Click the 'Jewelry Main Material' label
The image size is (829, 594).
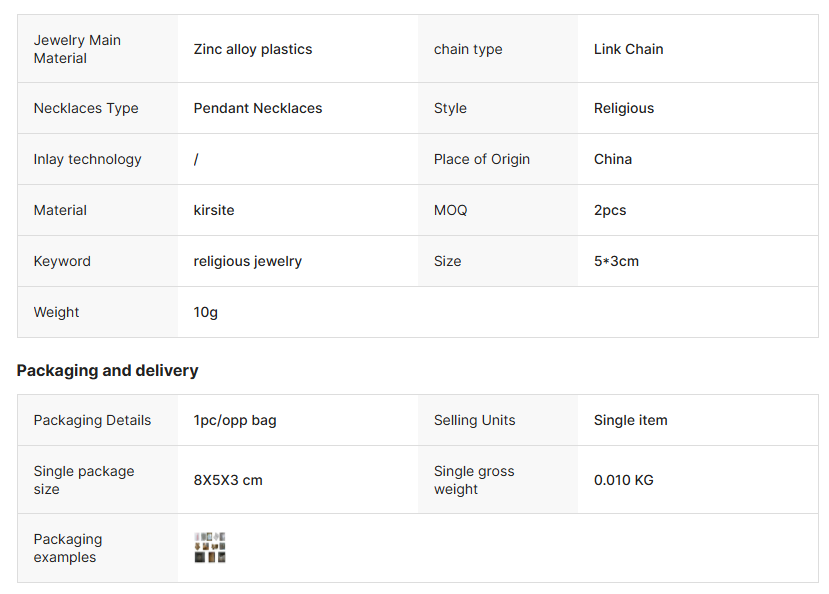click(x=77, y=49)
